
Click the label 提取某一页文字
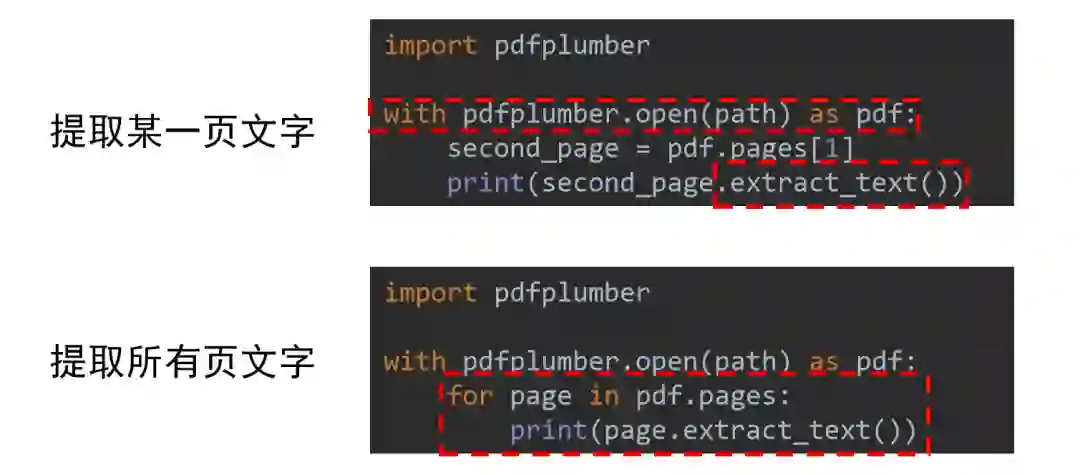pyautogui.click(x=183, y=131)
